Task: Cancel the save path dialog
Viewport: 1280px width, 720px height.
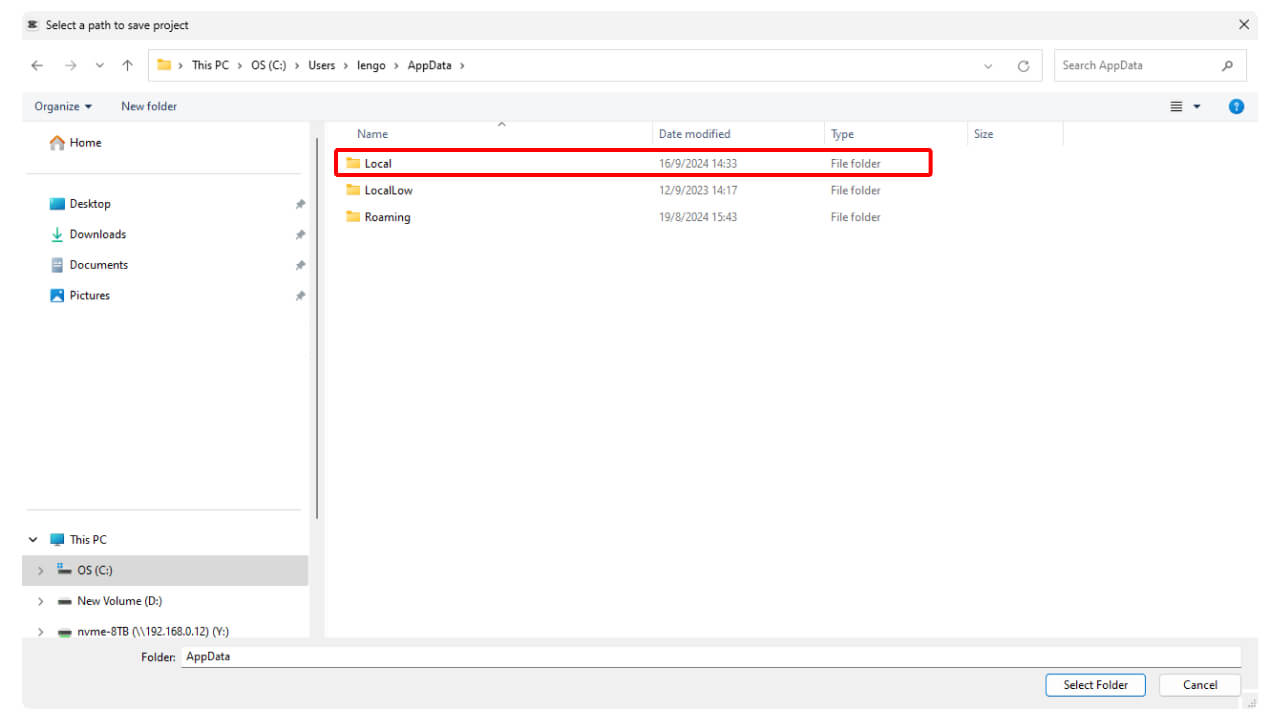Action: pos(1200,685)
